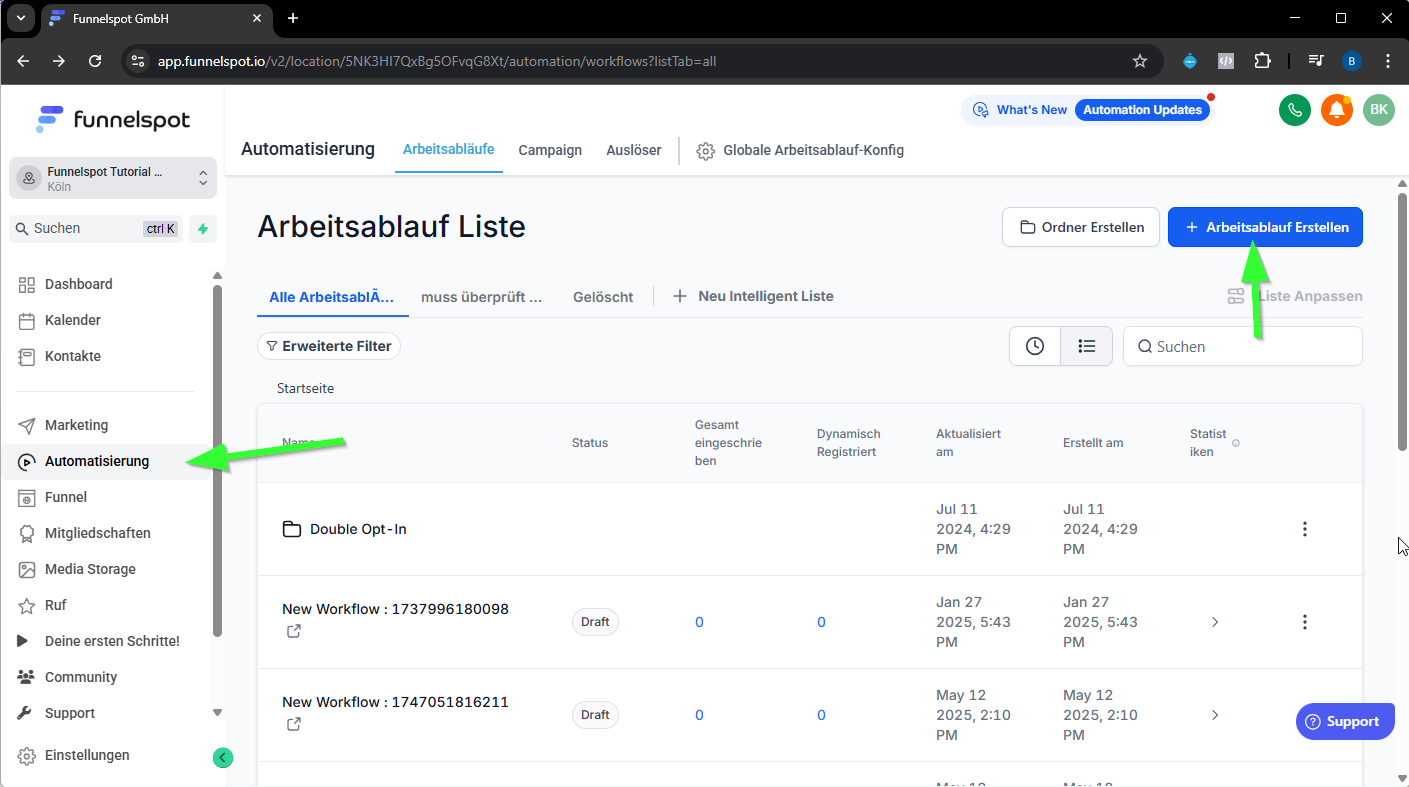Open three-dot menu for workflow 1737996180098
The width and height of the screenshot is (1409, 787).
tap(1304, 622)
